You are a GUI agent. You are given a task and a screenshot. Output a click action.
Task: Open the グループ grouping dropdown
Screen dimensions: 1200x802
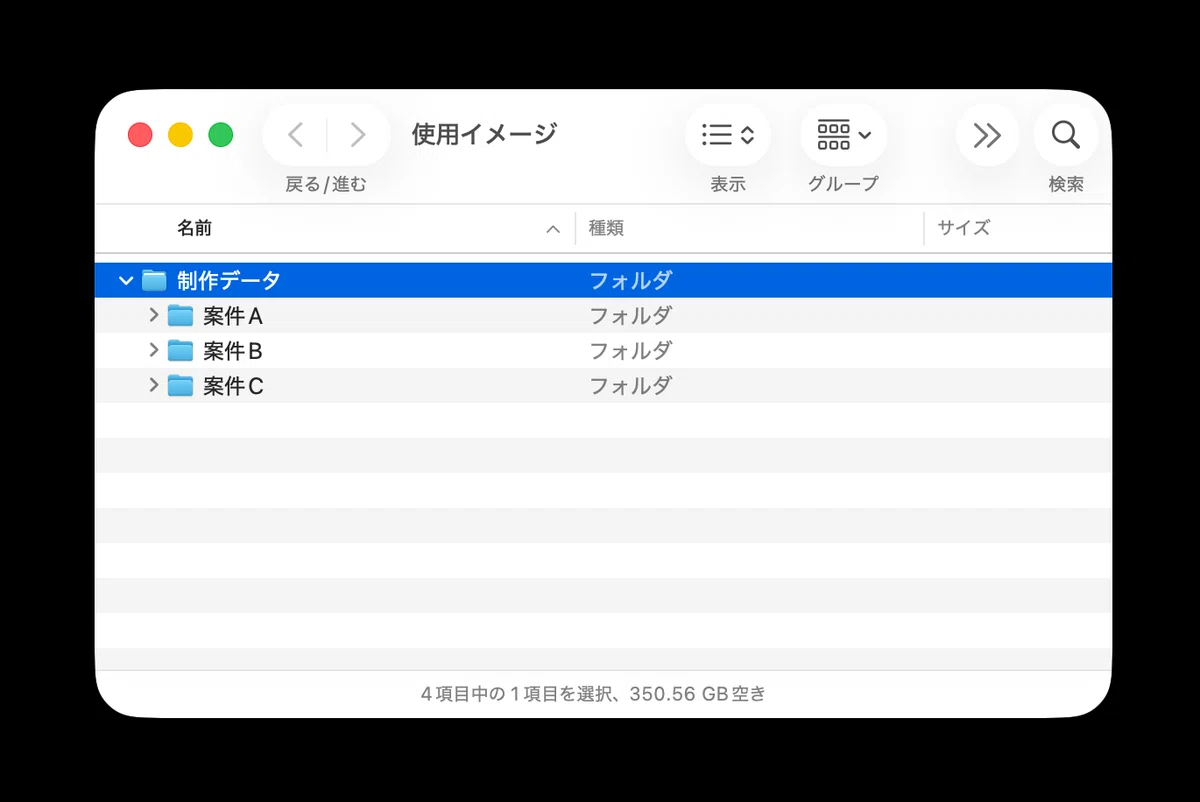844,134
